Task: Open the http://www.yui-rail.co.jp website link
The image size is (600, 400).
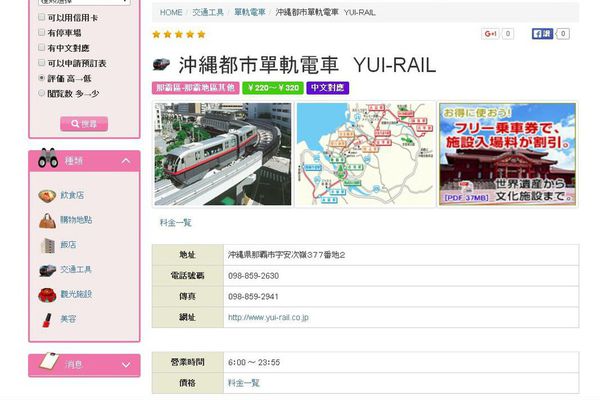Action: (x=268, y=318)
